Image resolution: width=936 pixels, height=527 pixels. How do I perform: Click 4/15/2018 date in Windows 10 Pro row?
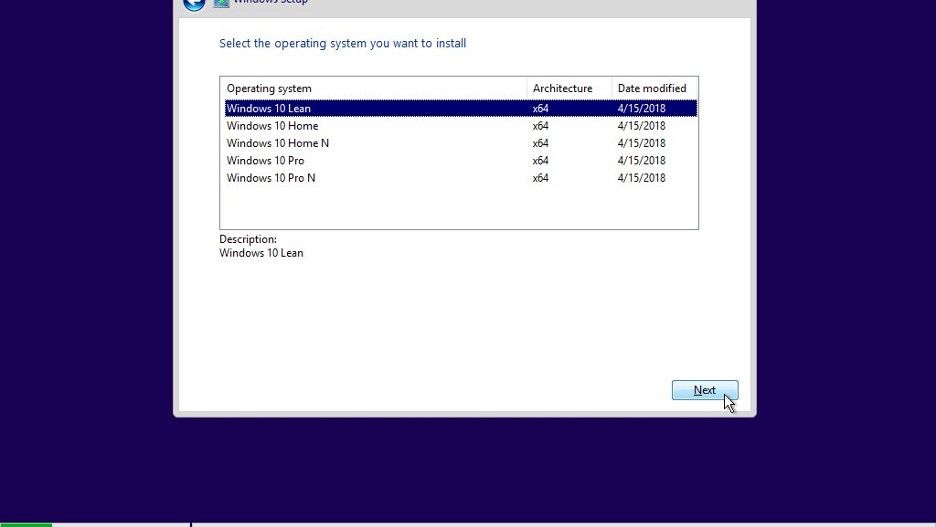click(x=641, y=161)
